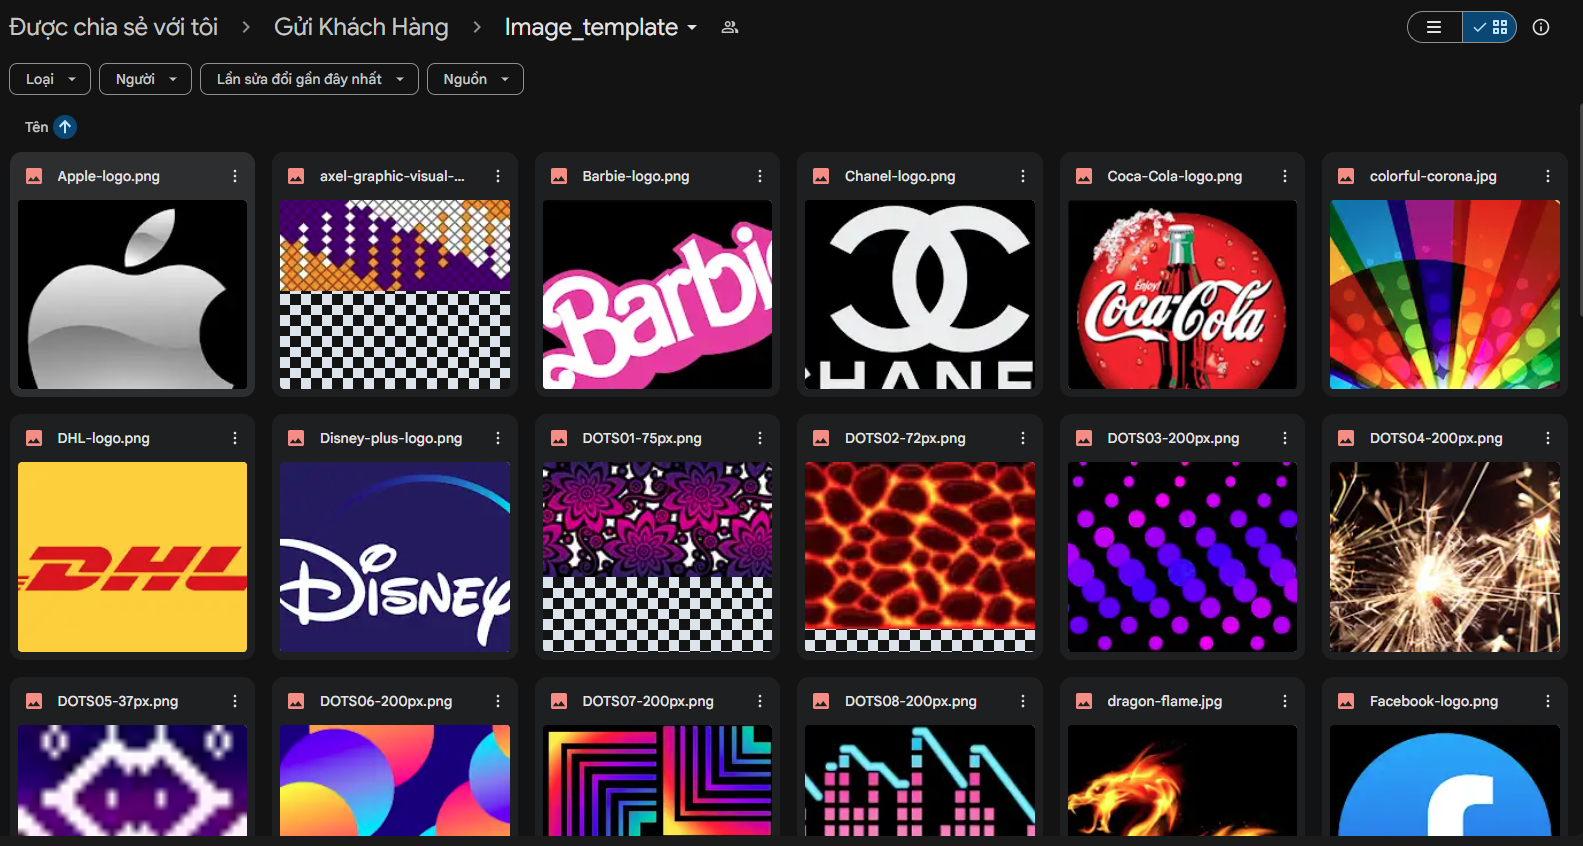This screenshot has width=1583, height=846.
Task: Reverse sort direction with the arrow button
Action: click(65, 127)
